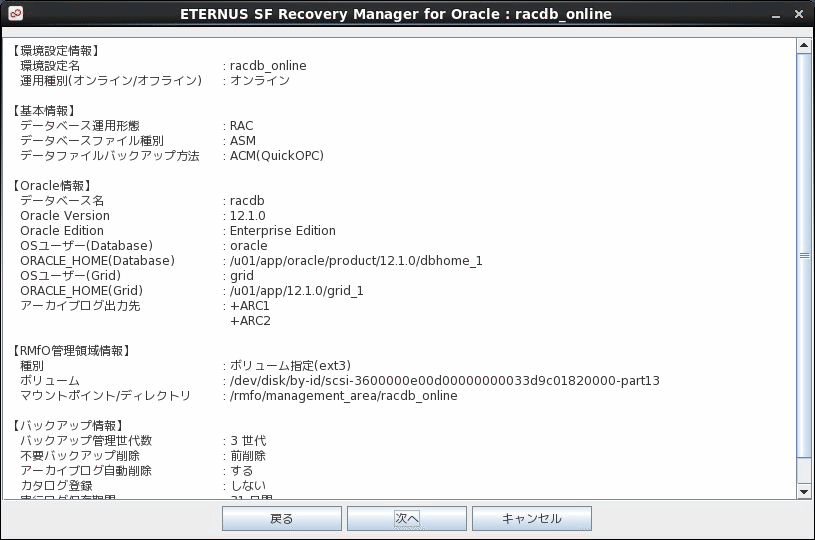This screenshot has width=815, height=540.
Task: Click the window title text
Action: [x=396, y=14]
